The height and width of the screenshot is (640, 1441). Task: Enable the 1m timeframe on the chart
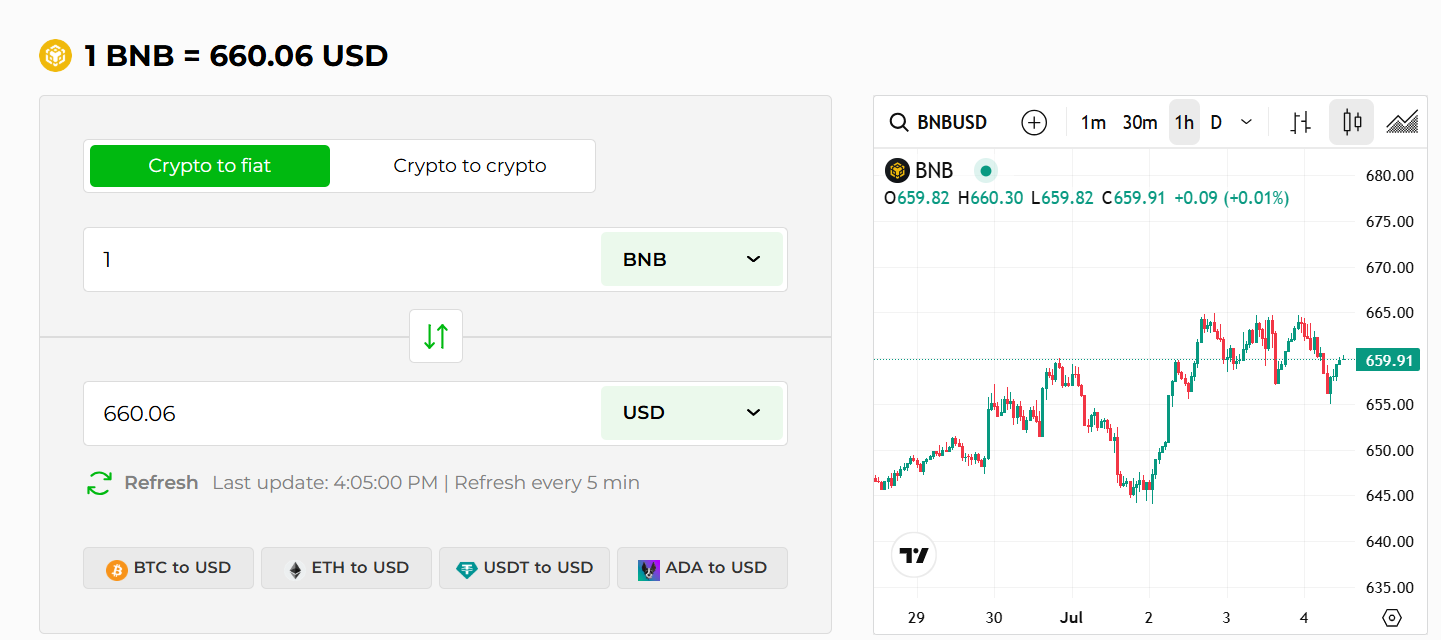tap(1092, 122)
